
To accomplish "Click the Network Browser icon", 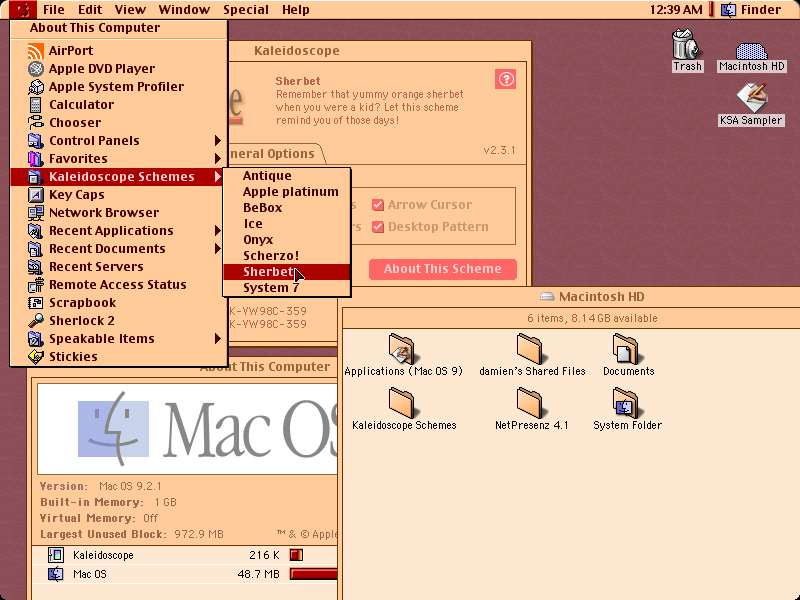I will point(35,213).
